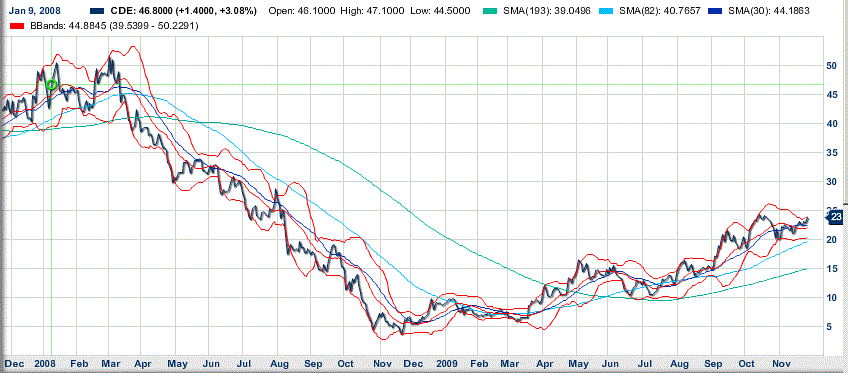Click the CDE: 46.8000 price readout

click(184, 11)
